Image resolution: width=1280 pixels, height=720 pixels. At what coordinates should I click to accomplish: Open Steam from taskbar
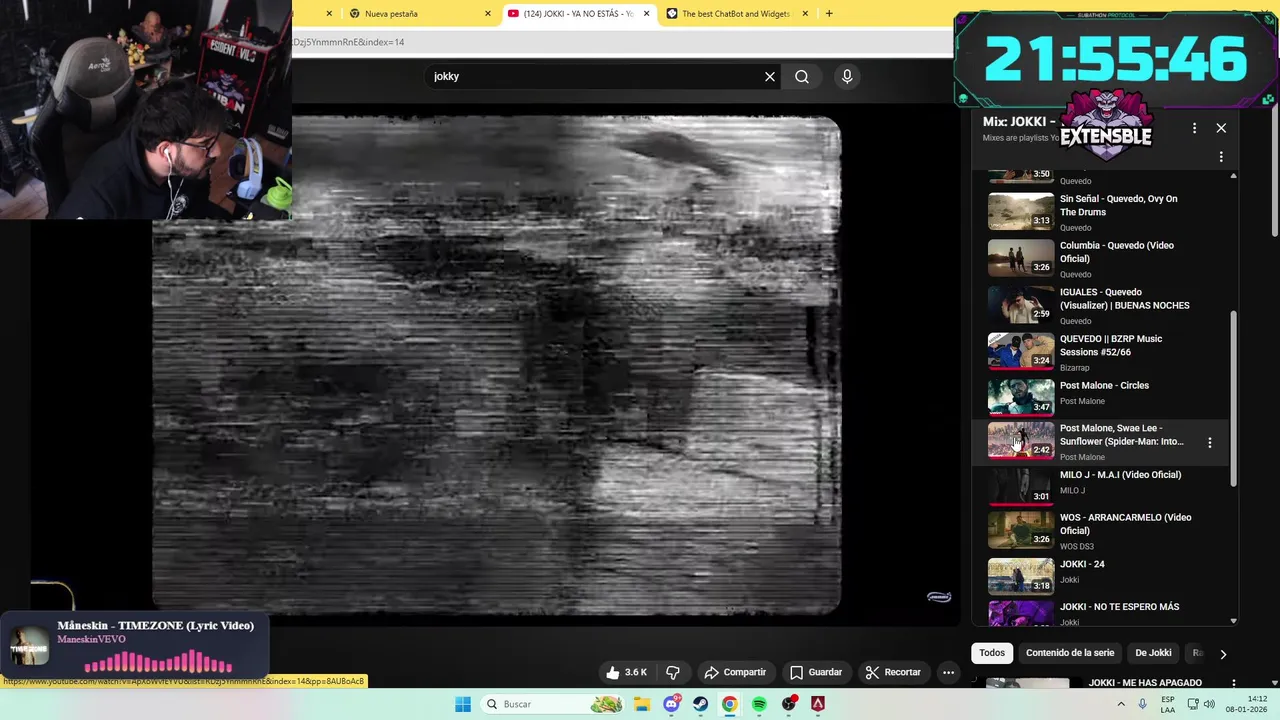pyautogui.click(x=700, y=704)
